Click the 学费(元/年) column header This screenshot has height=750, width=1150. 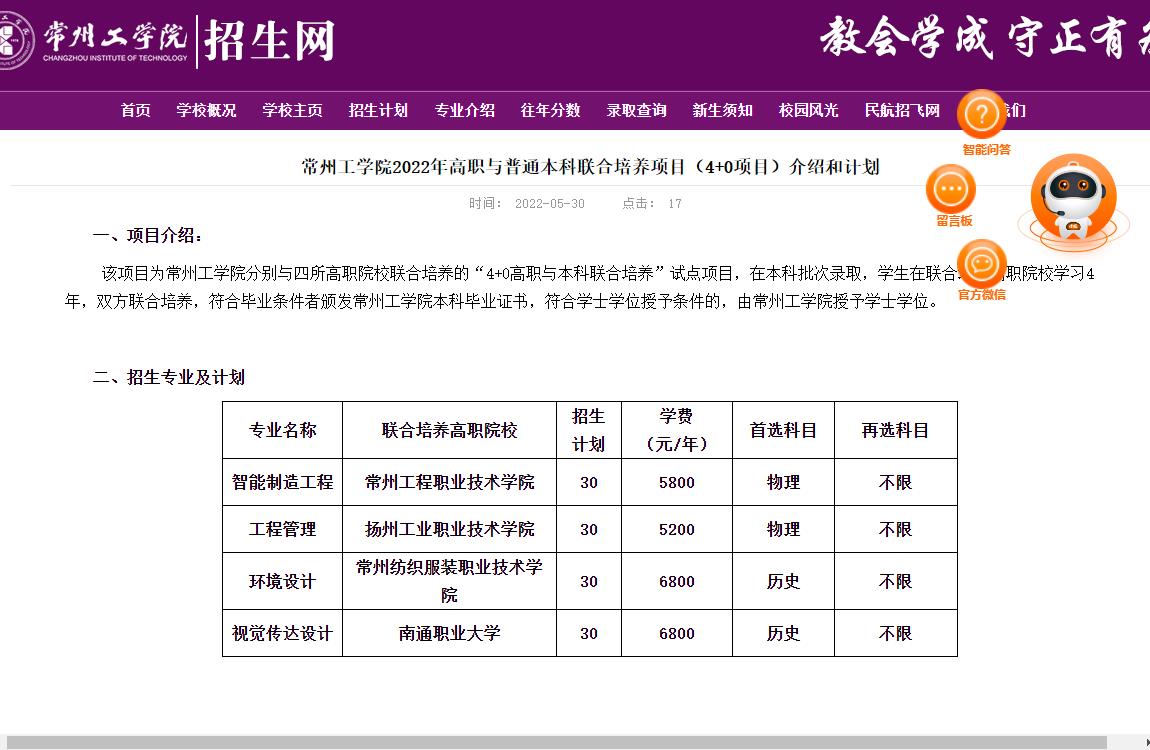pyautogui.click(x=677, y=430)
